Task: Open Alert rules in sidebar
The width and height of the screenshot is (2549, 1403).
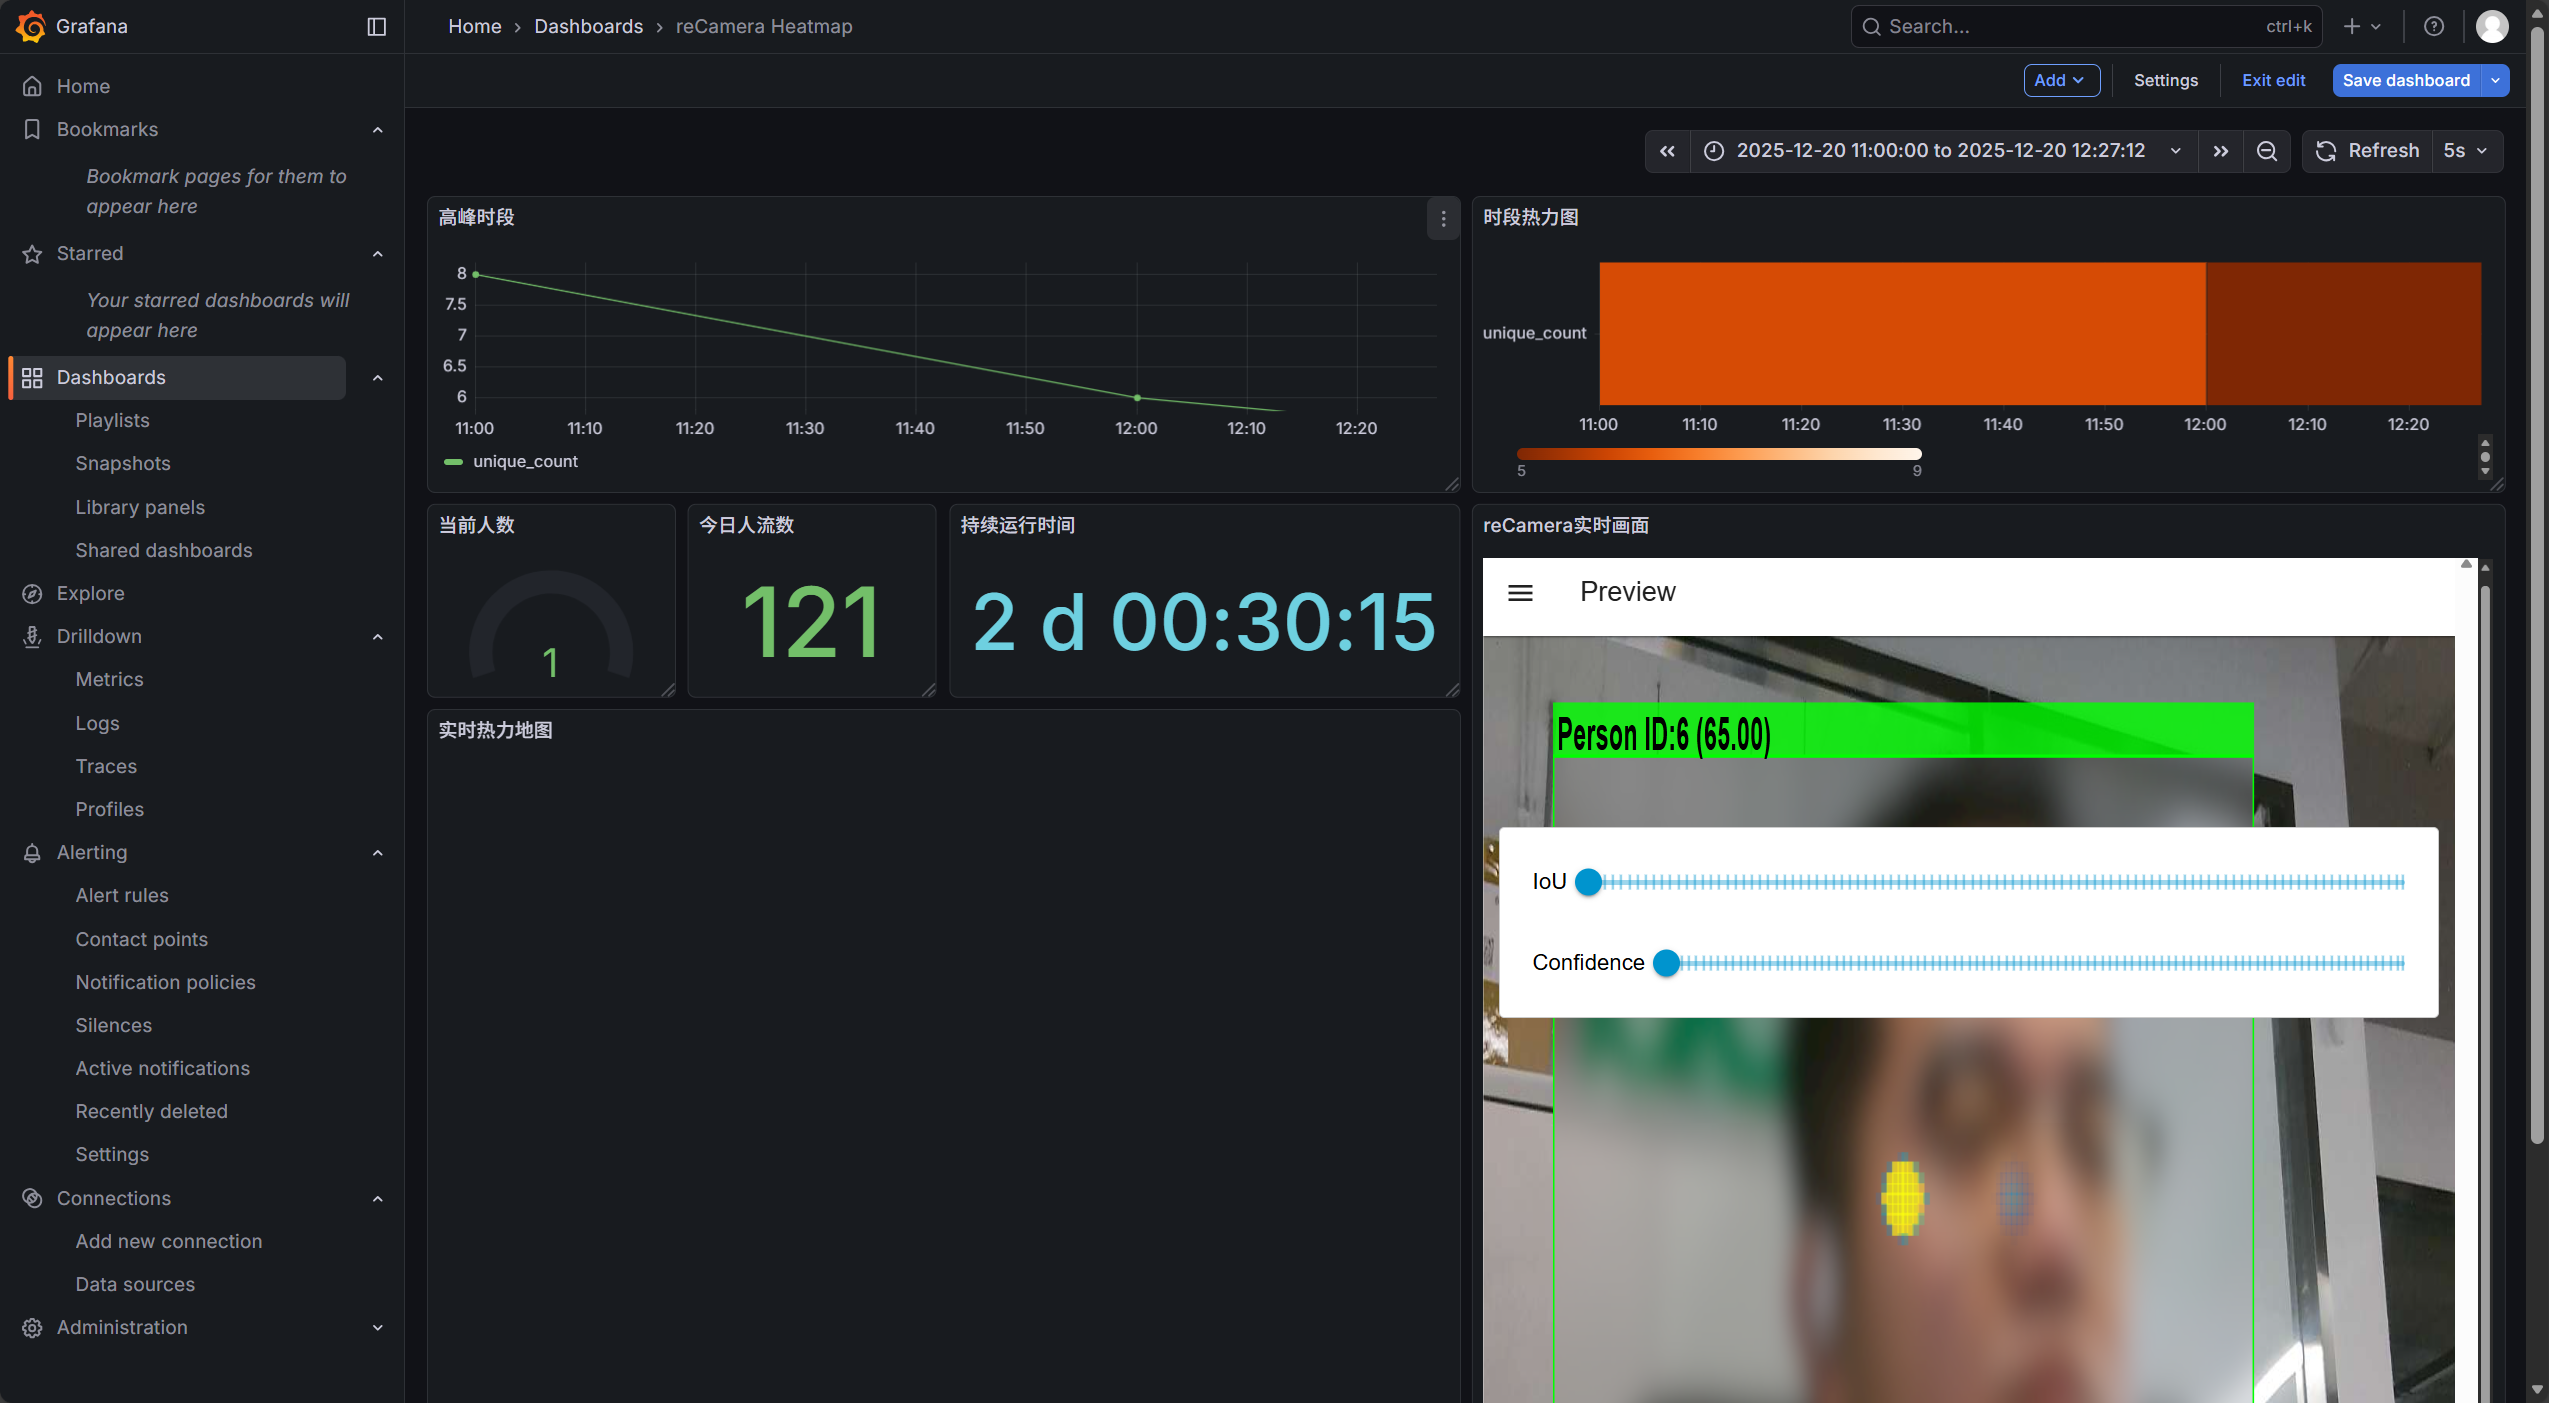Action: click(x=122, y=896)
